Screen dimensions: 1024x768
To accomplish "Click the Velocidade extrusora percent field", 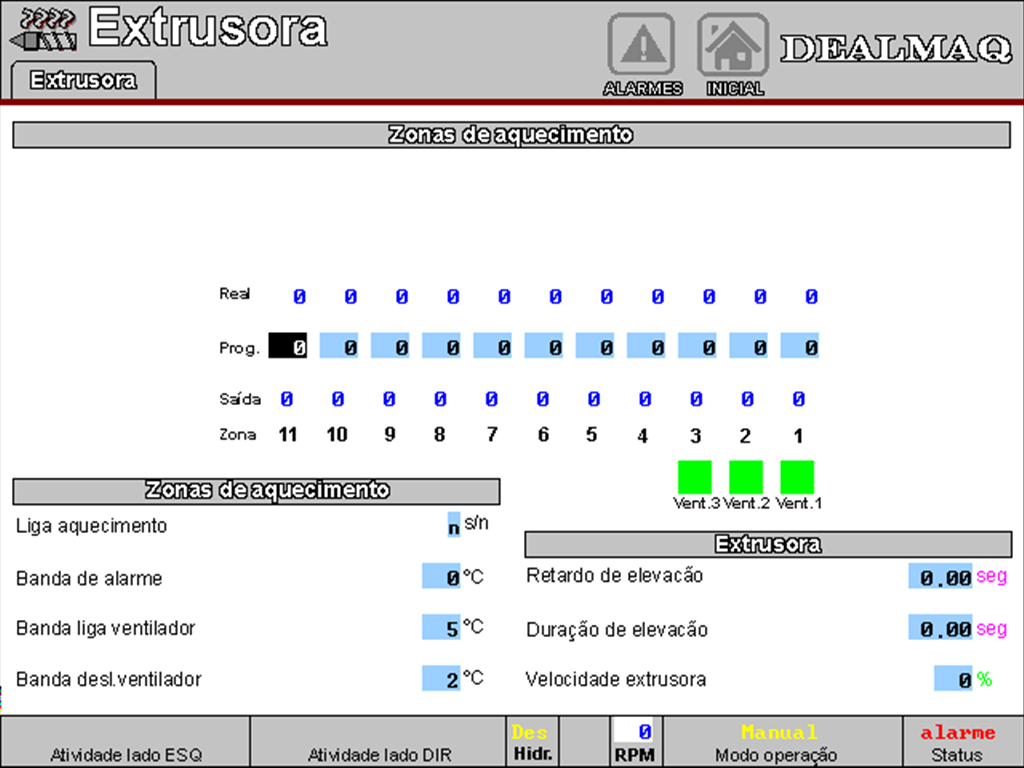I will tap(953, 679).
